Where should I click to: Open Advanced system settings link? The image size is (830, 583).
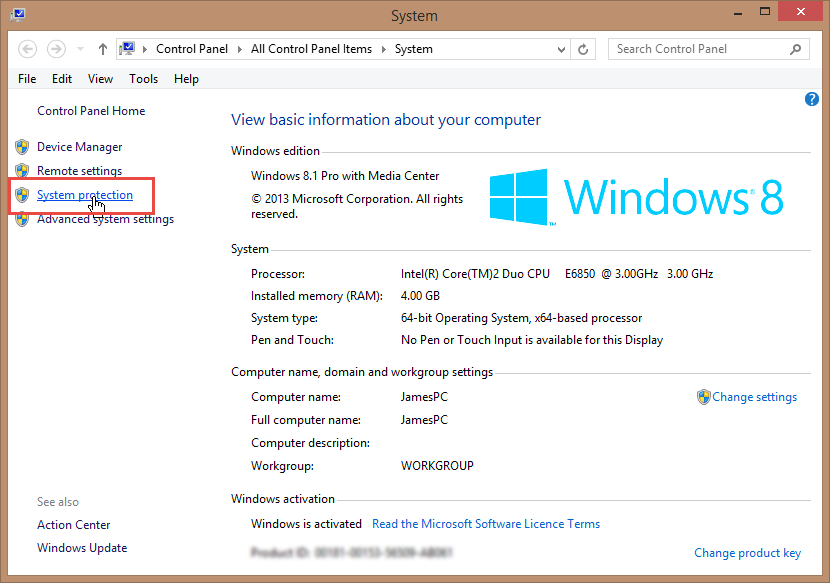105,219
